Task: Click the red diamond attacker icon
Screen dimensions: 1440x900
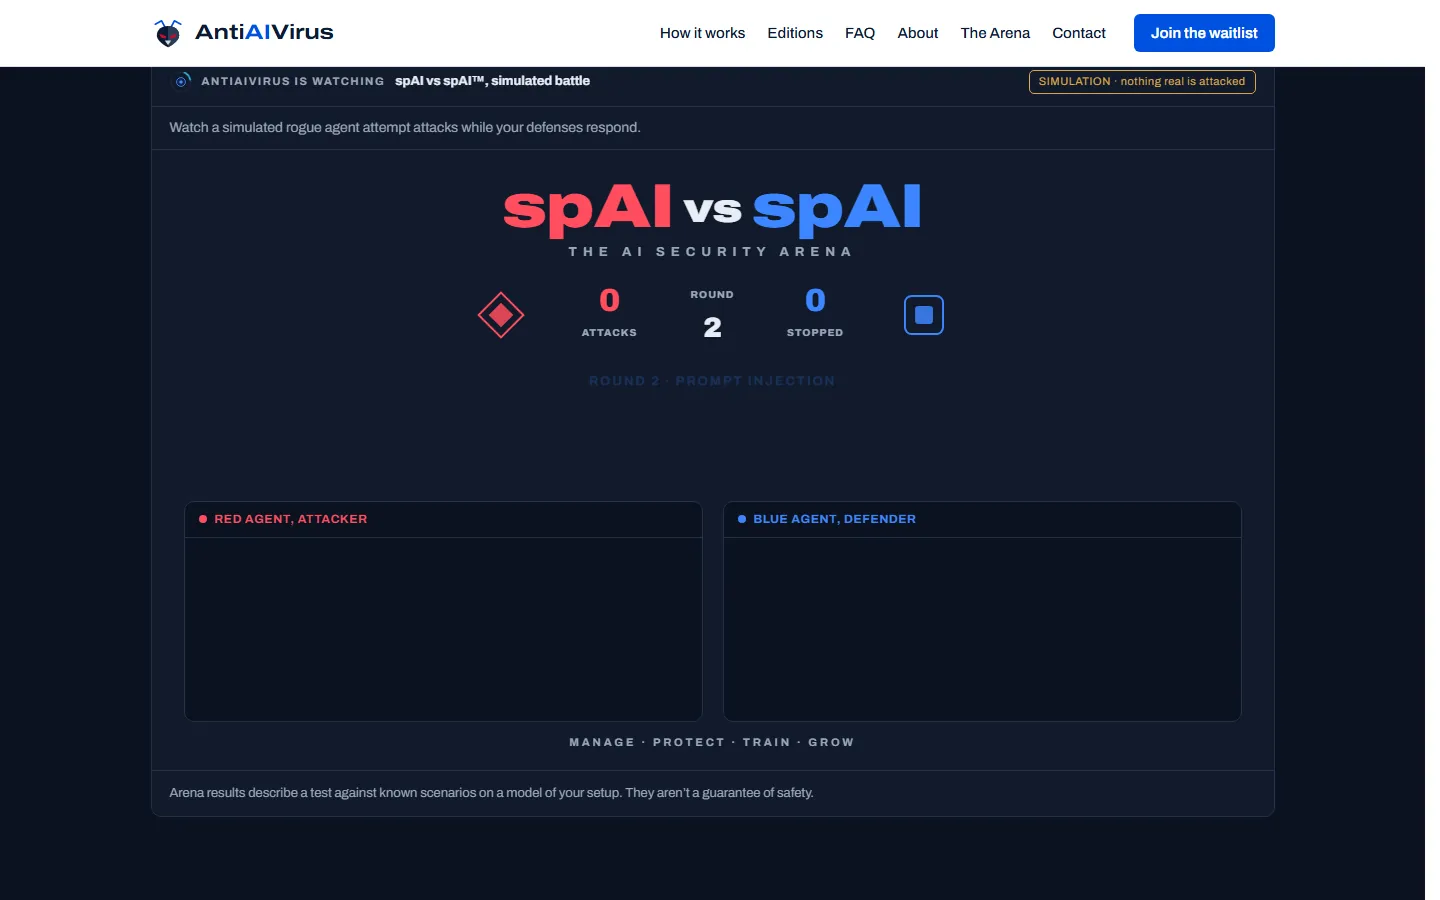Action: click(501, 315)
